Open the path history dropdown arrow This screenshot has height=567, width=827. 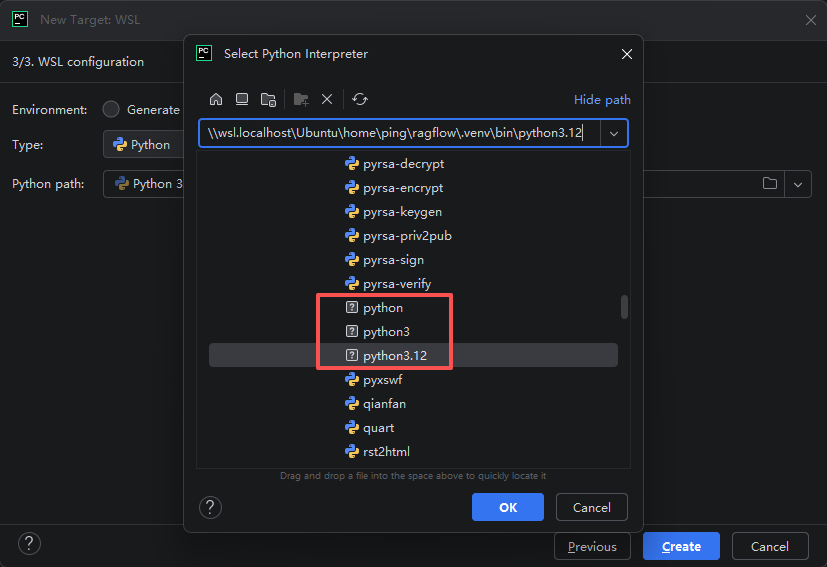pyautogui.click(x=614, y=133)
